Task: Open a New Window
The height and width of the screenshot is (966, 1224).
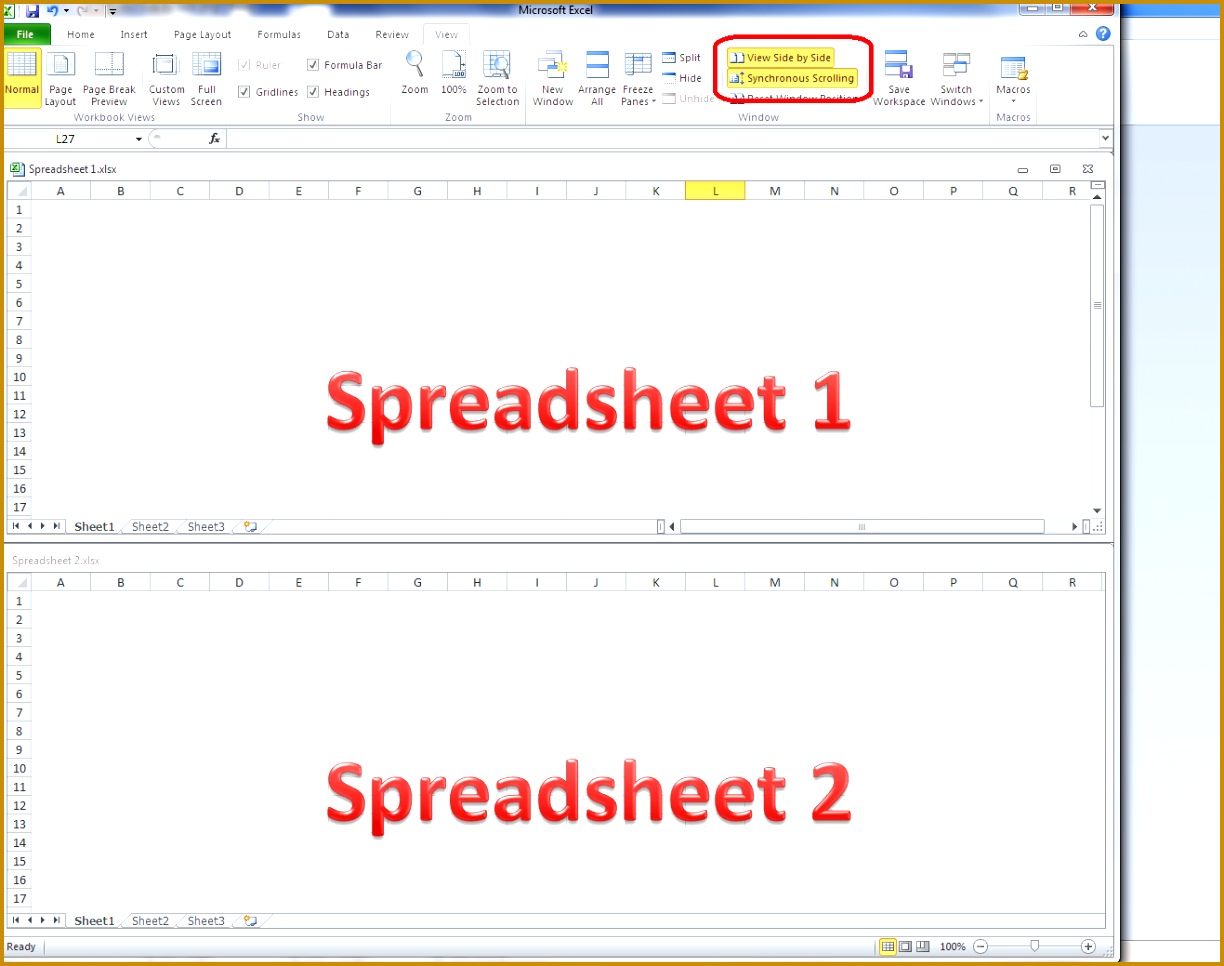Action: point(553,79)
